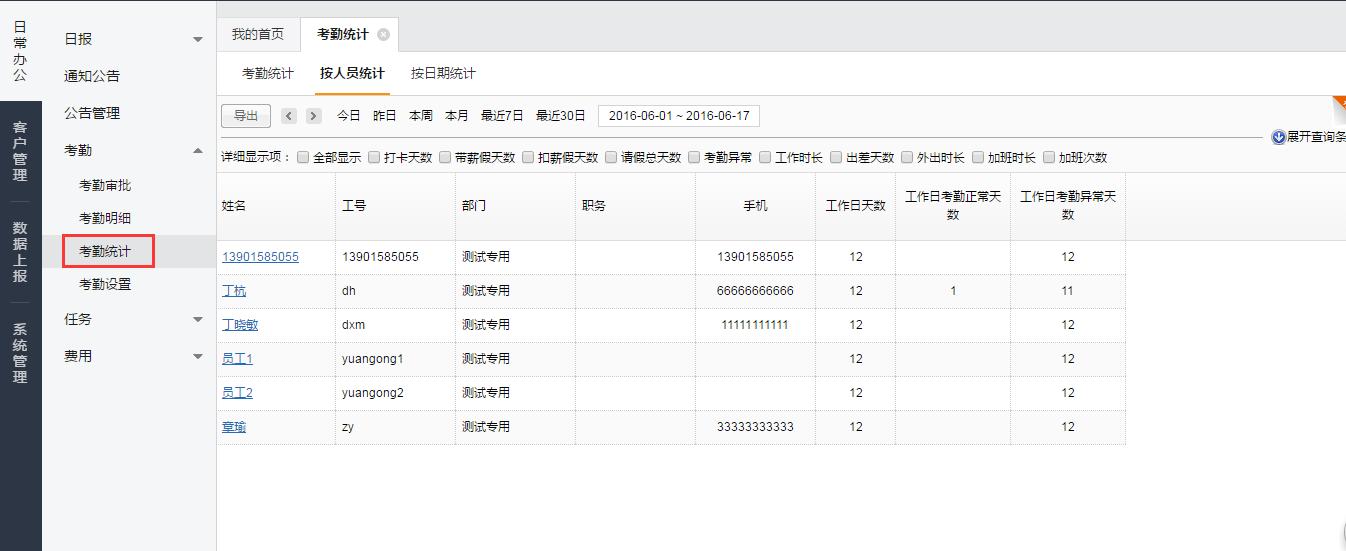The image size is (1346, 551).
Task: Open the 按日期统计 sub-tab
Action: pos(443,73)
